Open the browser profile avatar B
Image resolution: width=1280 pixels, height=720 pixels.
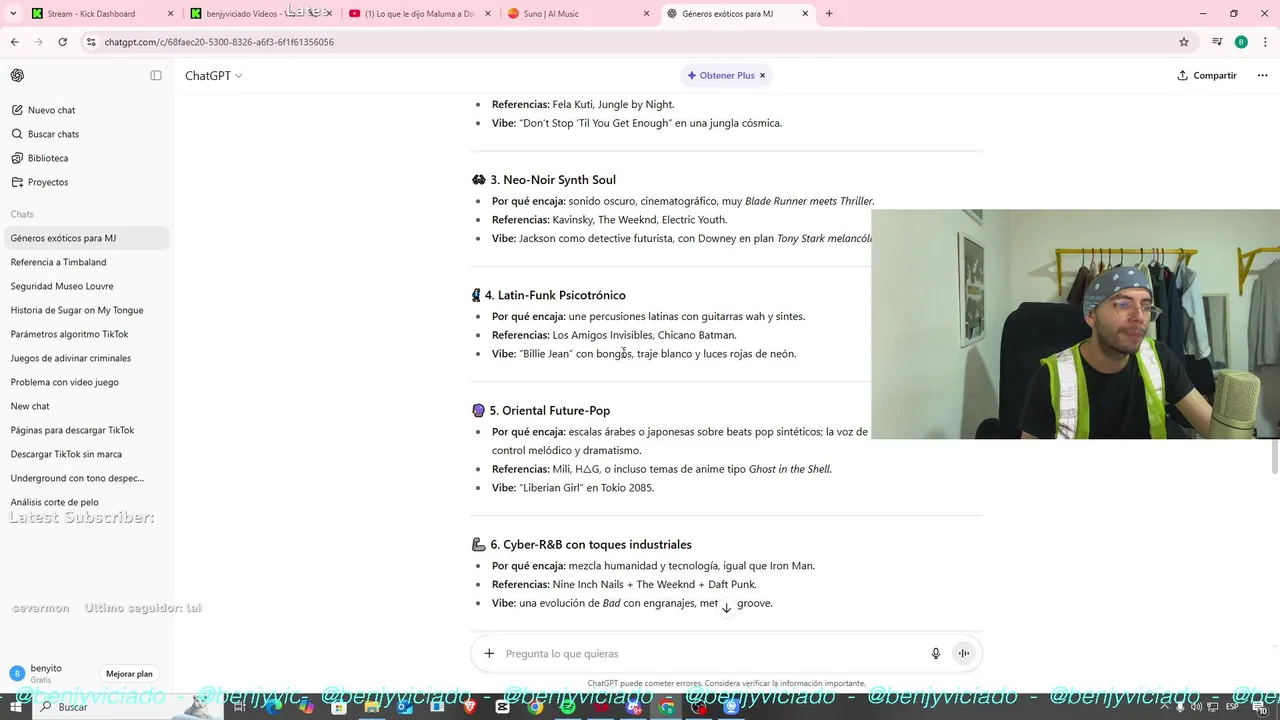point(1241,42)
